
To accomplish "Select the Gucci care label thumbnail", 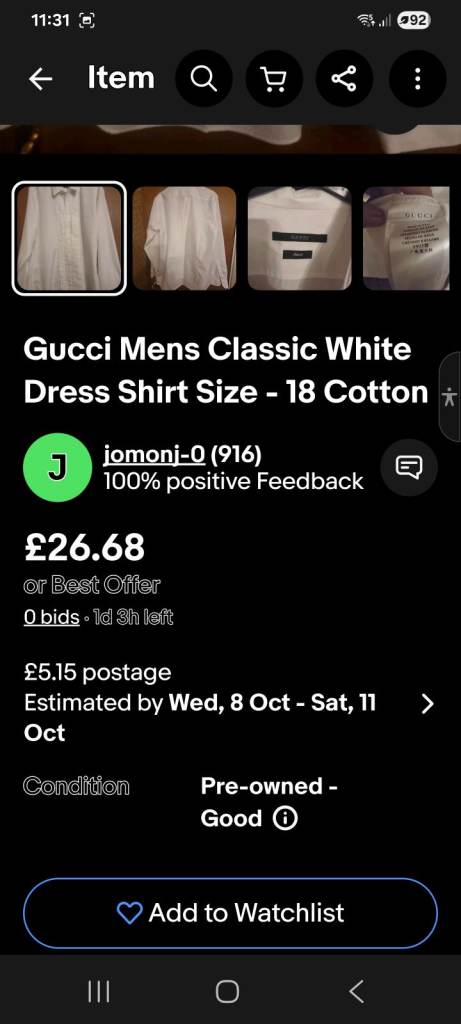I will click(406, 238).
